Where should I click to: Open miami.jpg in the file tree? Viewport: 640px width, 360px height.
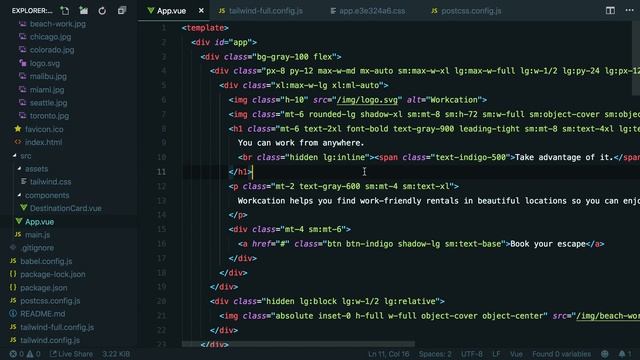tap(47, 89)
